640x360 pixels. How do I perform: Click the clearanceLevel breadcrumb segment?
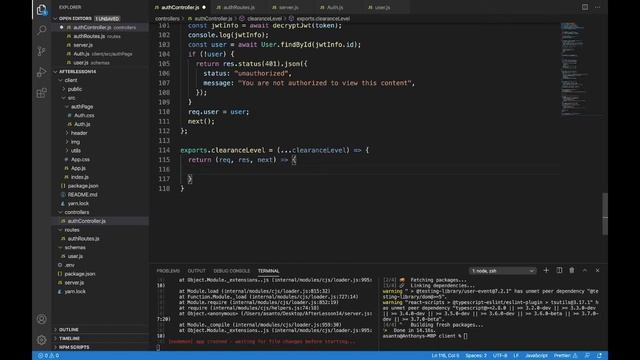coord(264,18)
